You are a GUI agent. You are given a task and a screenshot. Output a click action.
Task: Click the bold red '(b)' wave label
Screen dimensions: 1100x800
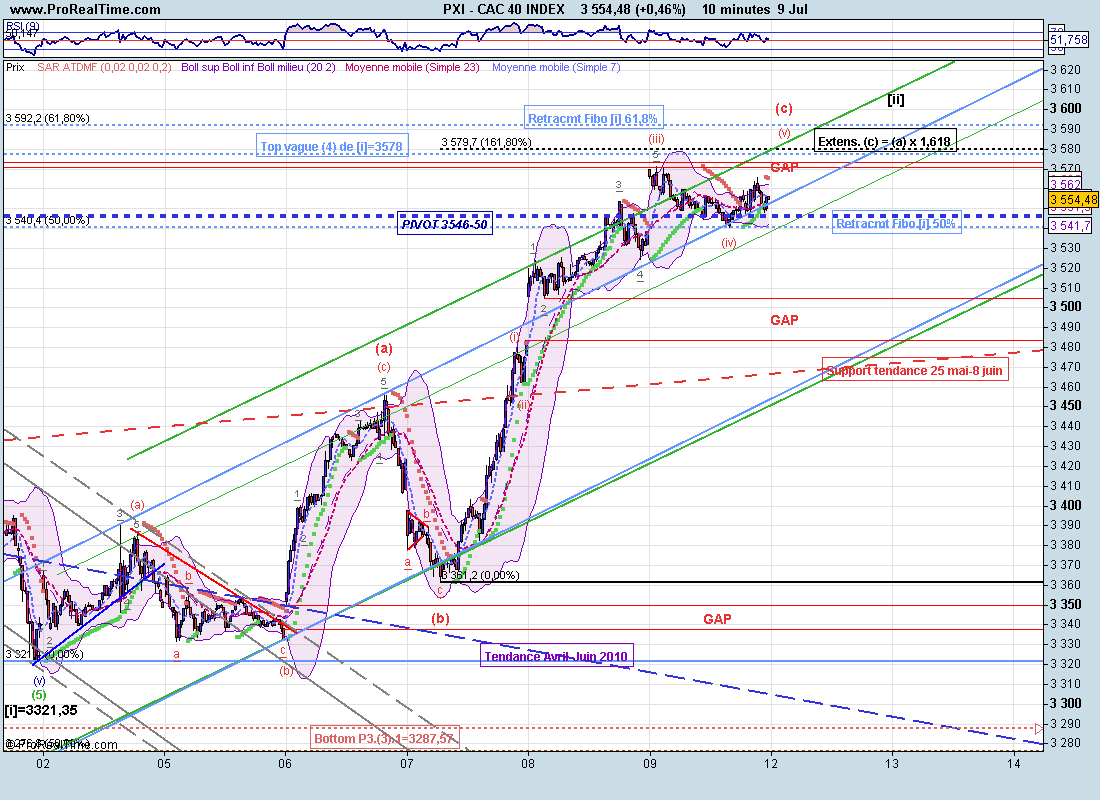440,618
